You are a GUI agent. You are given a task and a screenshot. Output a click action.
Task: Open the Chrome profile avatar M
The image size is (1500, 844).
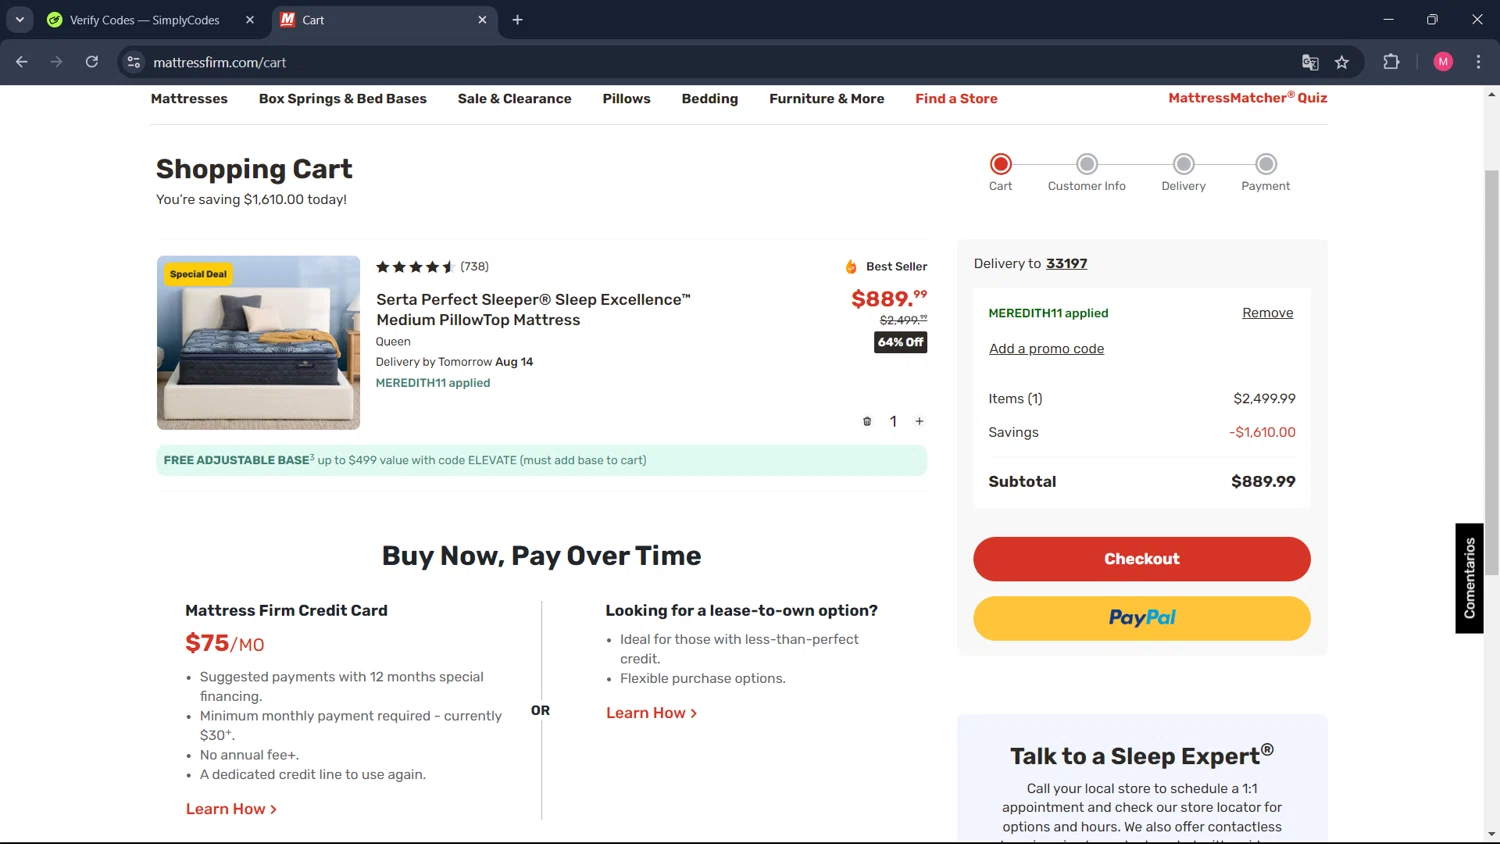point(1443,62)
